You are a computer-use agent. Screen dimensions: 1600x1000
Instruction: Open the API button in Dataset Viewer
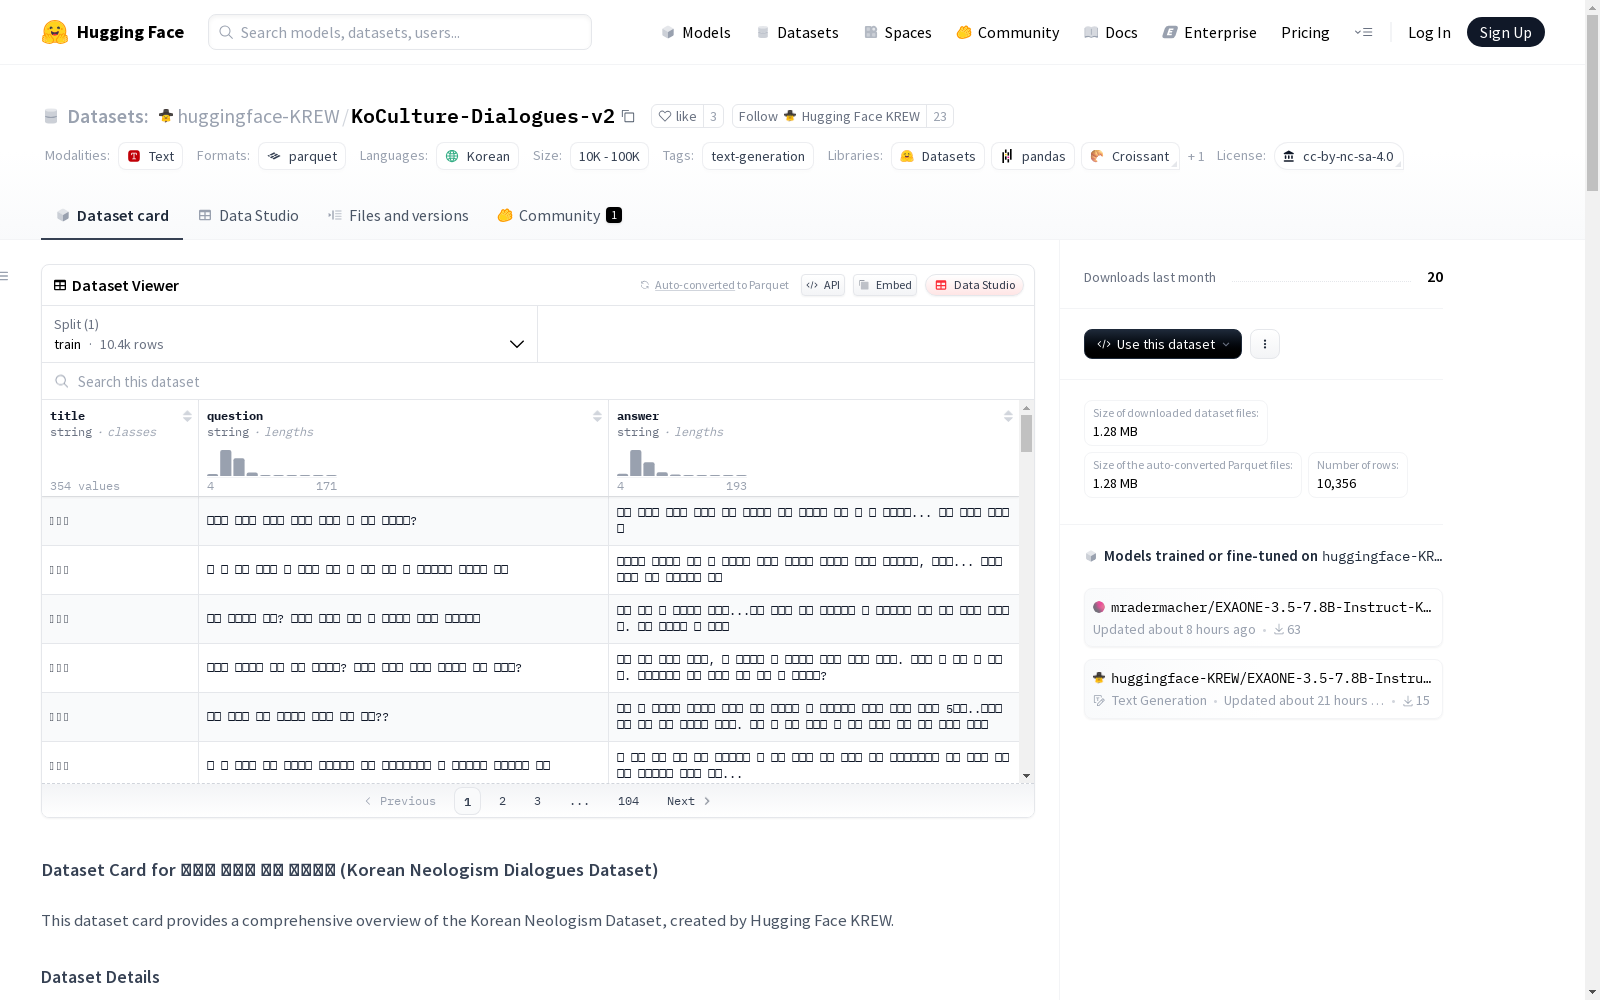pyautogui.click(x=823, y=285)
